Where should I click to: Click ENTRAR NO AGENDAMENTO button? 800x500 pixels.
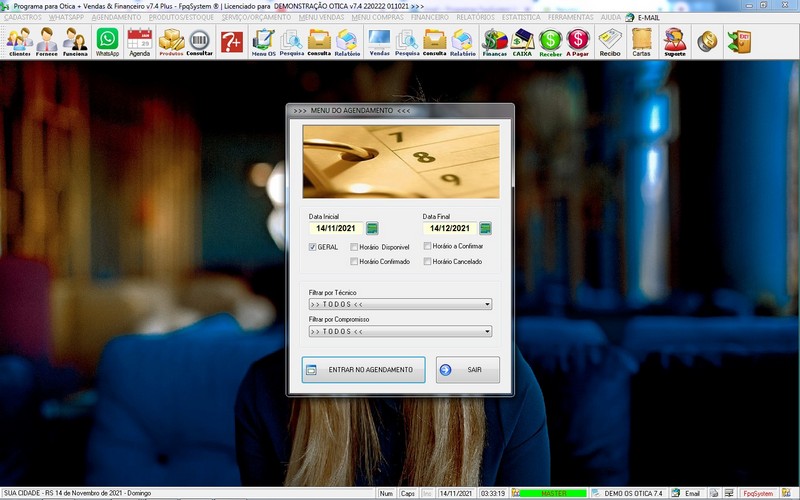(363, 370)
